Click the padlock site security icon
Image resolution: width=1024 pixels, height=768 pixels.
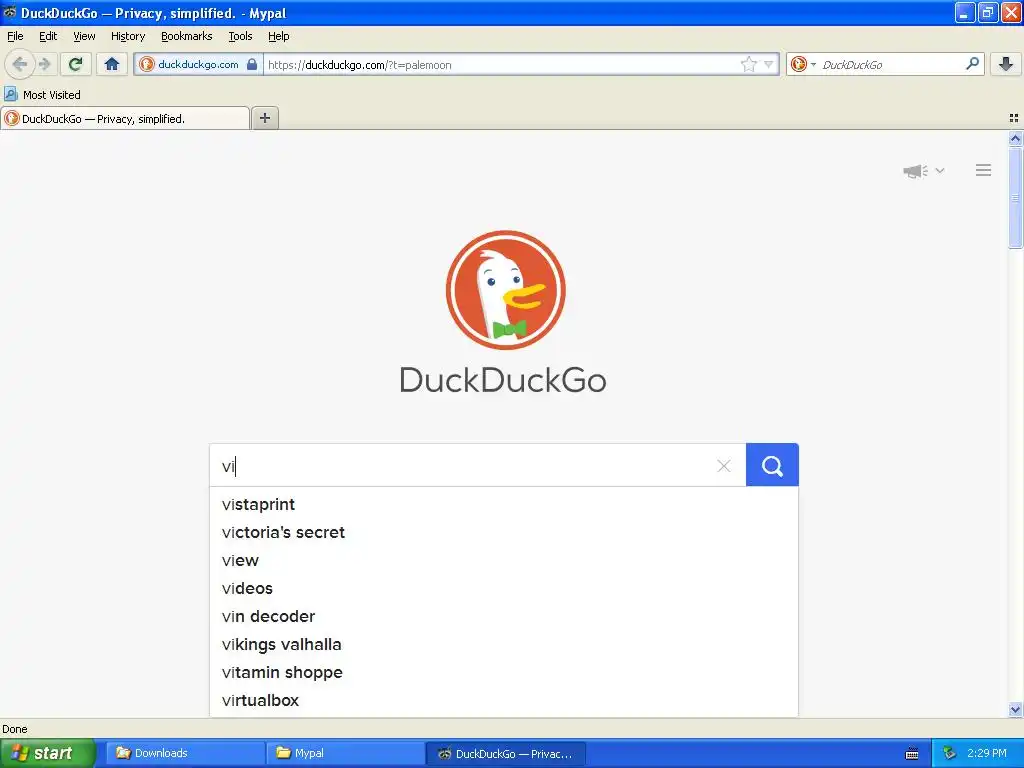coord(251,64)
